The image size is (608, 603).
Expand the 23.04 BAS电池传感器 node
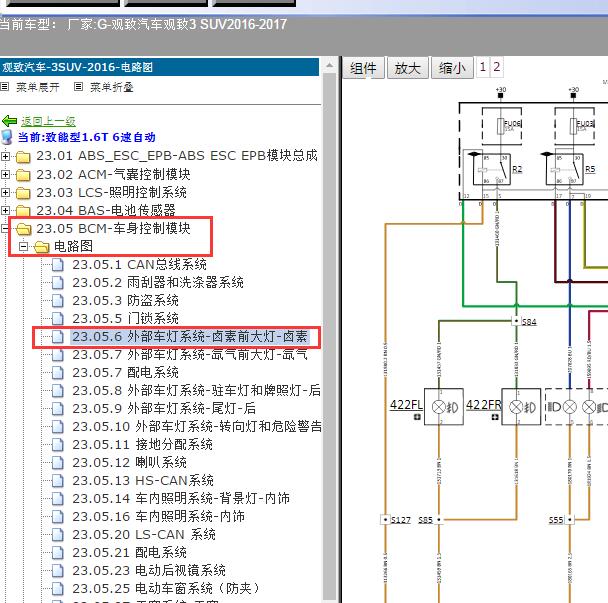tap(5, 211)
